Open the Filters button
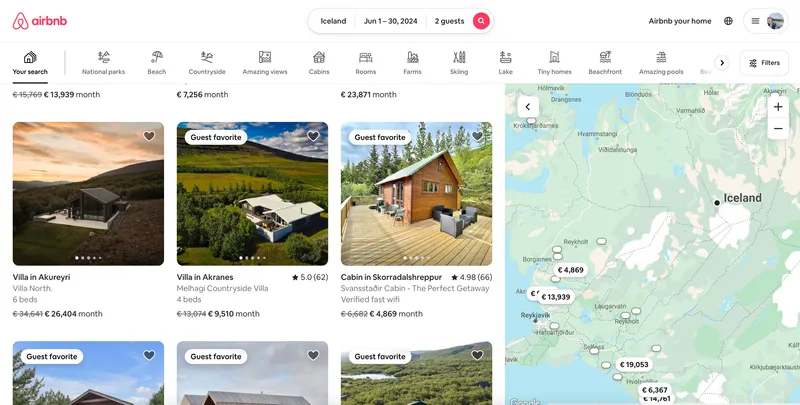This screenshot has height=405, width=800. tap(764, 63)
